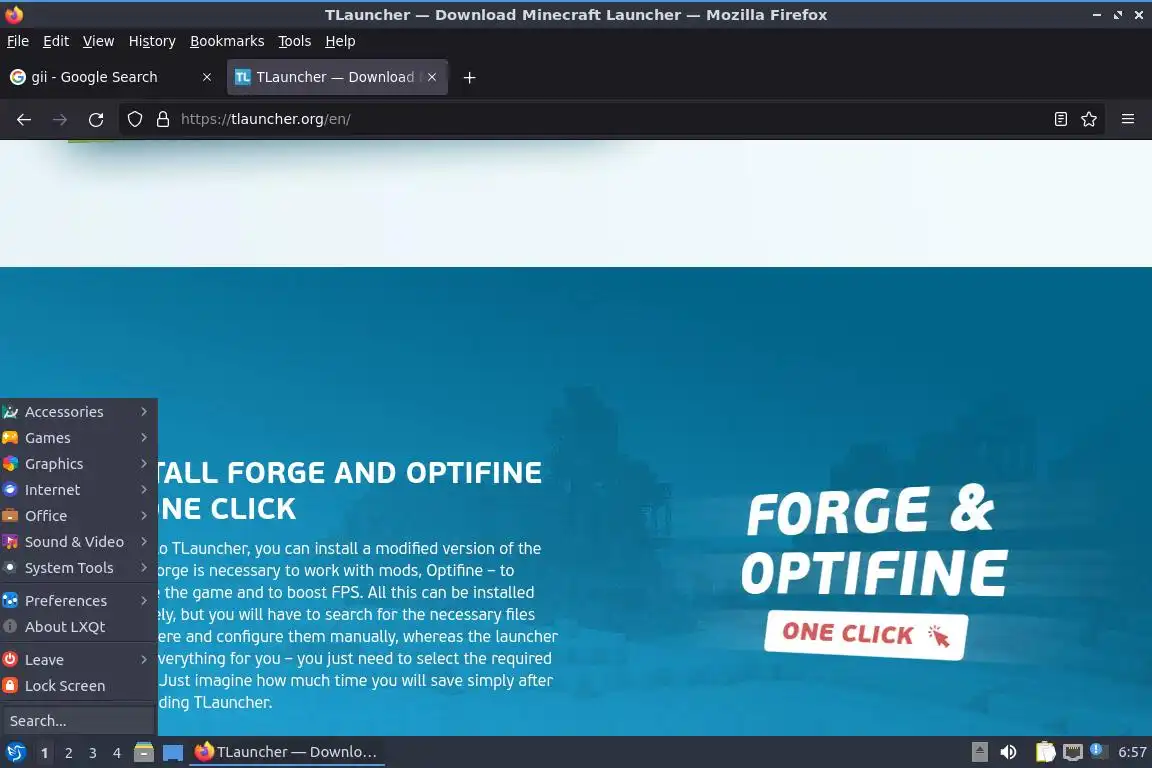This screenshot has height=768, width=1152.
Task: Open the clipboard manager tray icon
Action: [1045, 752]
